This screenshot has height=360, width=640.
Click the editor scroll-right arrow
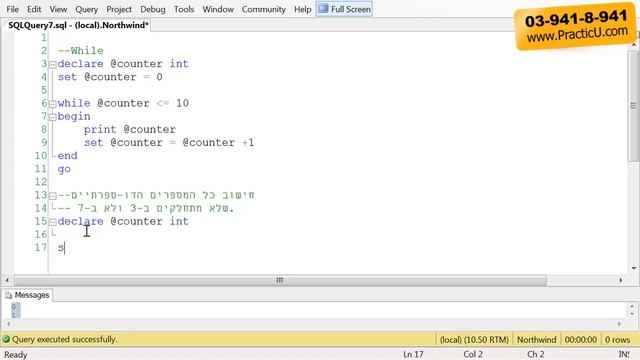[621, 280]
